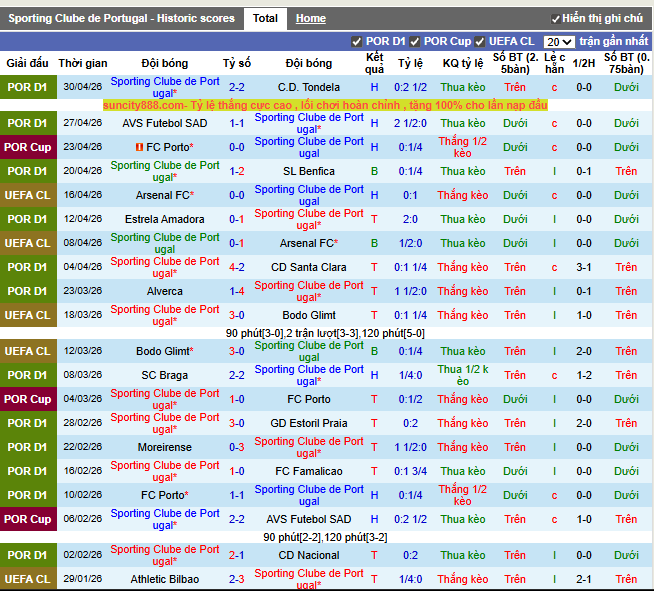The height and width of the screenshot is (591, 654).
Task: Click the Kết quả column header
Action: pyautogui.click(x=374, y=63)
